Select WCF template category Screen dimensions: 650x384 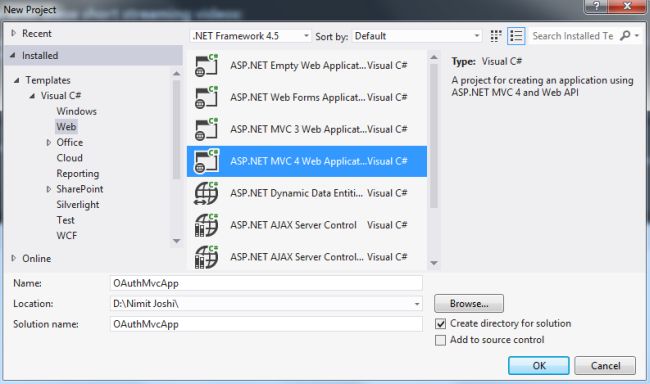67,236
